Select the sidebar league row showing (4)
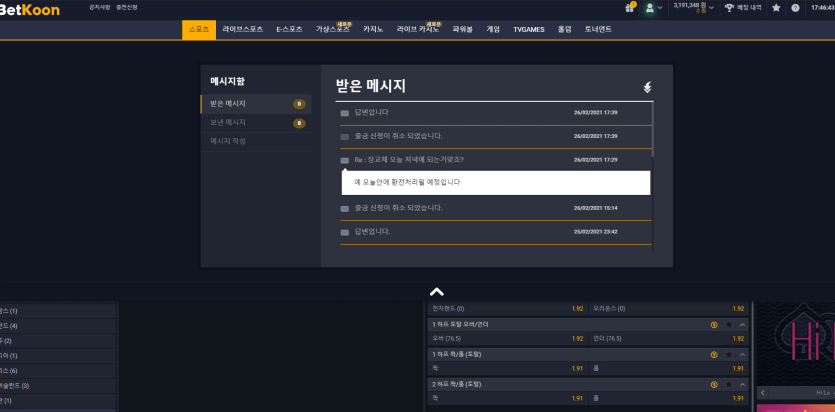Image resolution: width=835 pixels, height=412 pixels. tap(58, 326)
